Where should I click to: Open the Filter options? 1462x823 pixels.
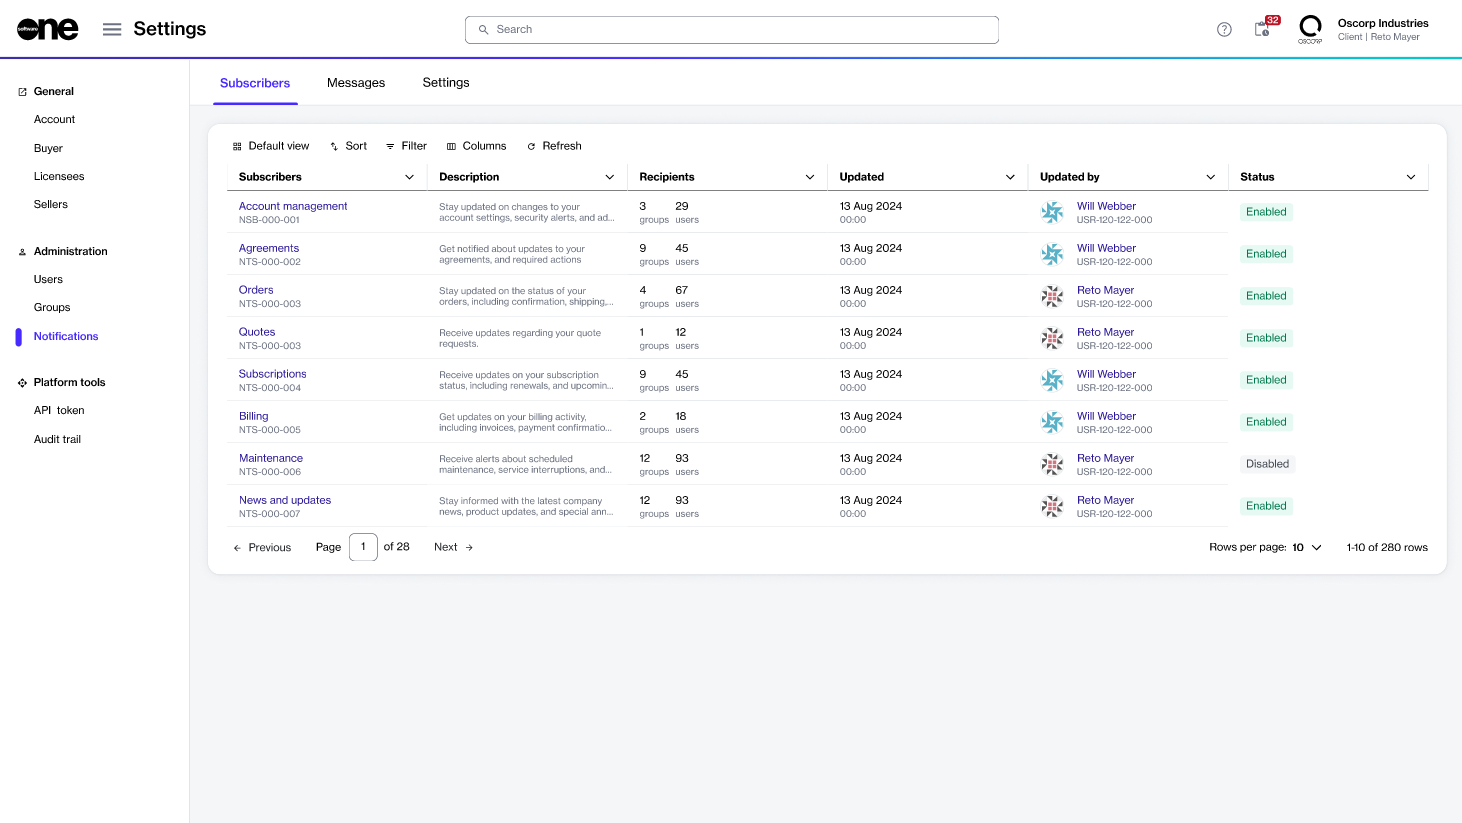click(406, 146)
